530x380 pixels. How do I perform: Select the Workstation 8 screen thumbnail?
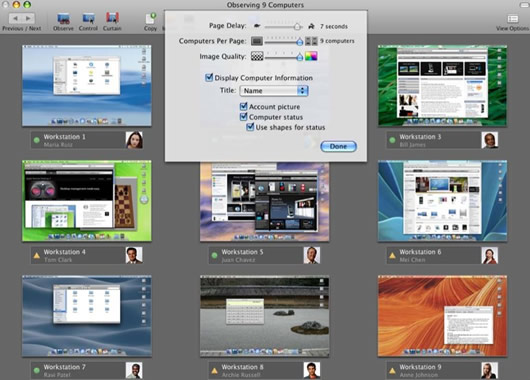pos(264,316)
